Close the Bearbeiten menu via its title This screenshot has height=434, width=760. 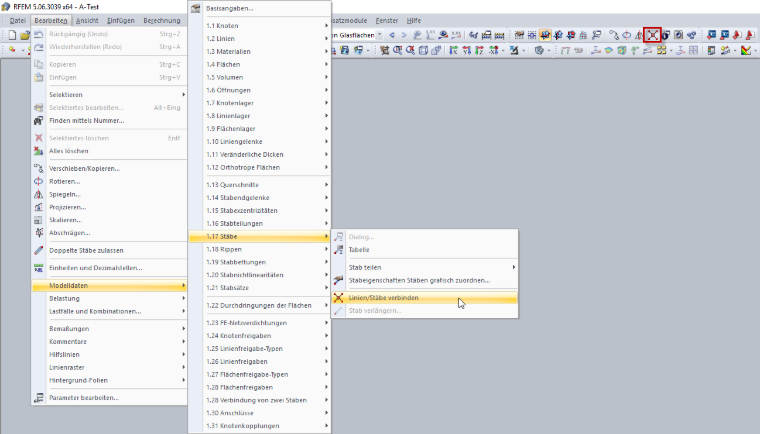51,20
